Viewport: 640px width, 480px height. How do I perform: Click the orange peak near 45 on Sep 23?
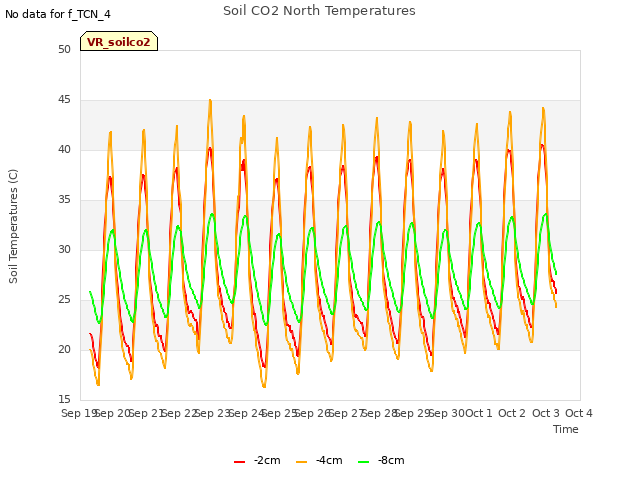tap(210, 100)
